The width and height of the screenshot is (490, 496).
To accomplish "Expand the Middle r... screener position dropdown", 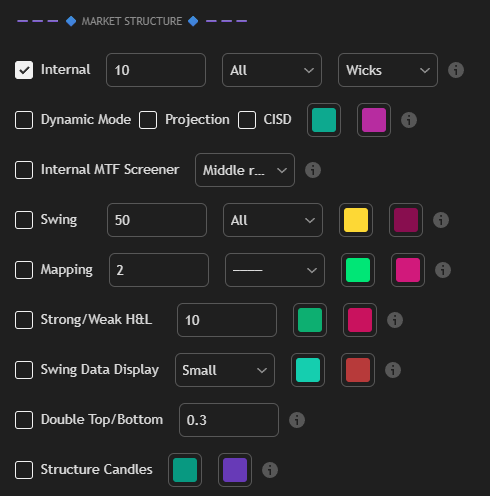I will [x=245, y=170].
